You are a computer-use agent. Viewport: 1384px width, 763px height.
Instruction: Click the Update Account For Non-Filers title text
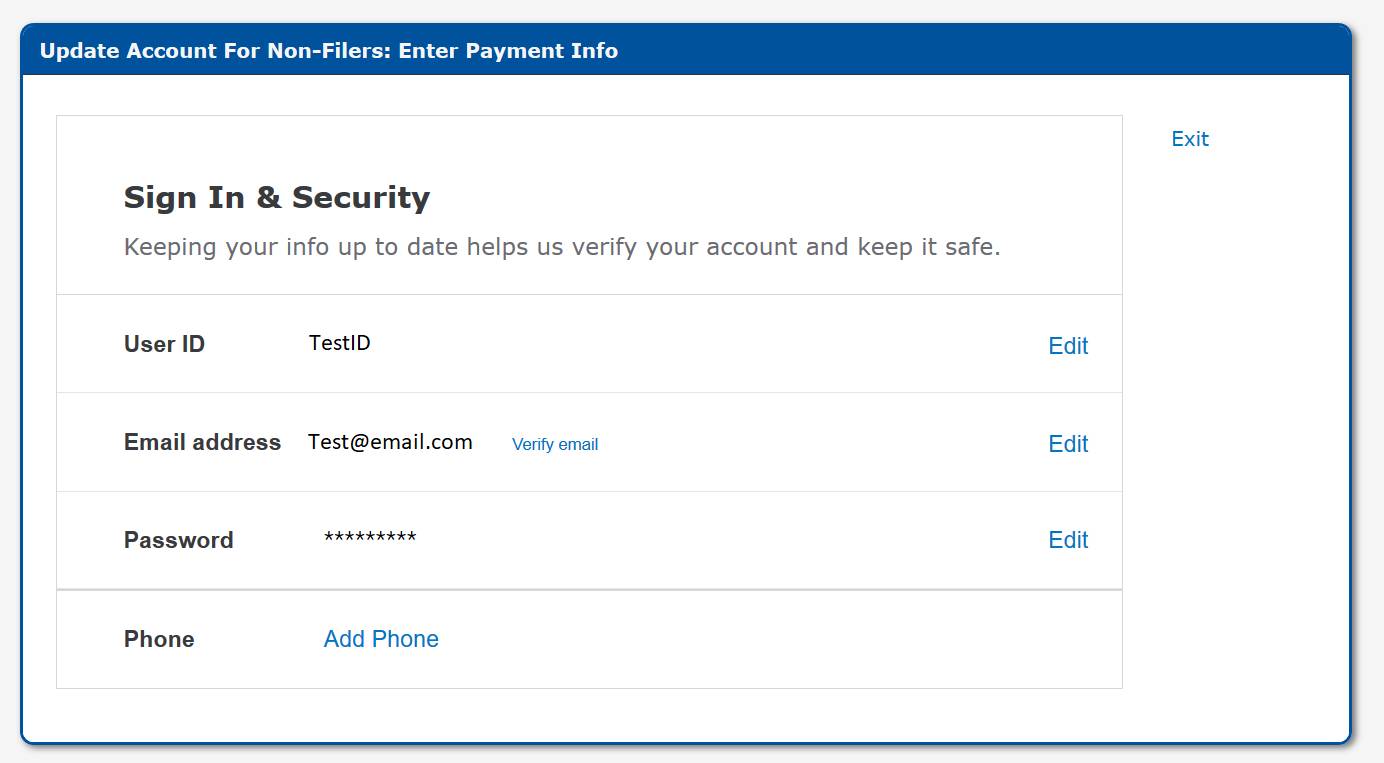pos(329,51)
